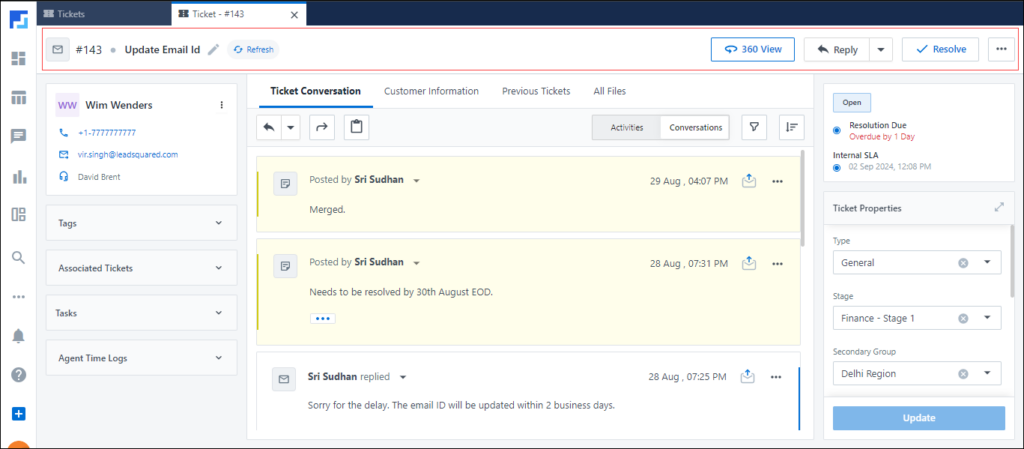
Task: Open more options for 07:25 PM reply
Action: (776, 377)
